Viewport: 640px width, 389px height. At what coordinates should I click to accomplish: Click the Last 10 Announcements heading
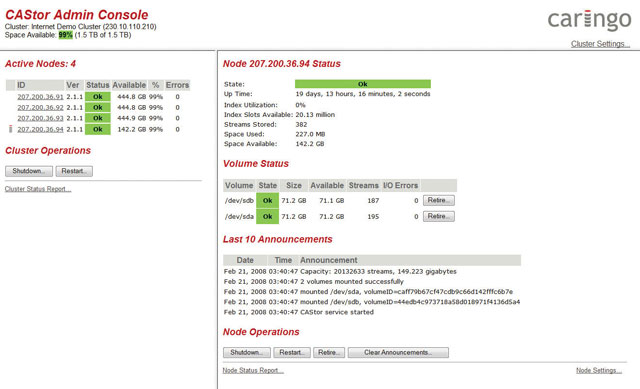tap(278, 239)
